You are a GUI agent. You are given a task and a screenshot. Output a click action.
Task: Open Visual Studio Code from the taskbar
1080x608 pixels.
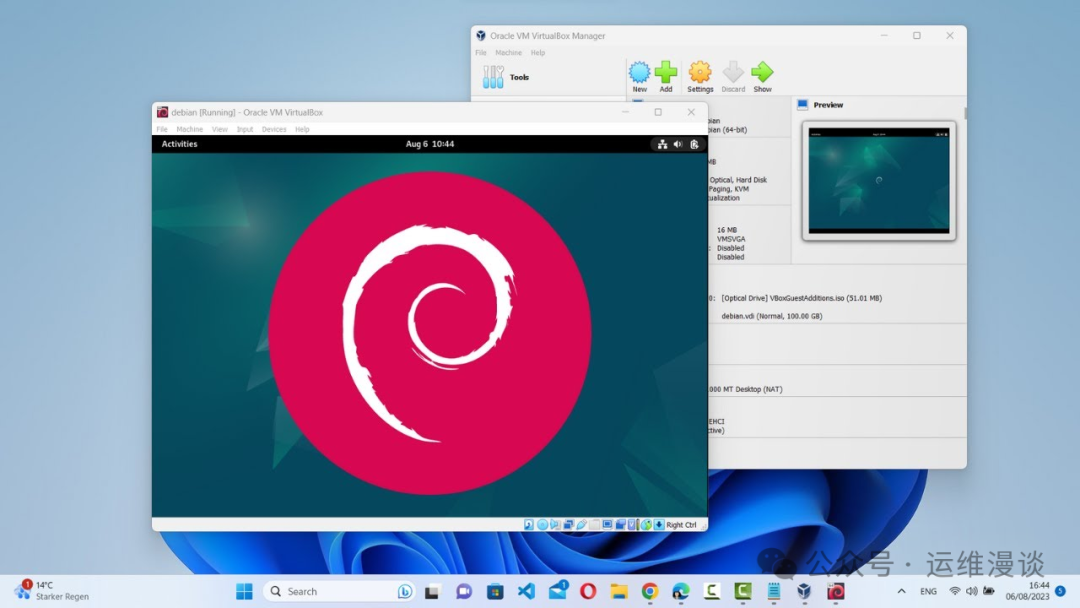point(526,591)
